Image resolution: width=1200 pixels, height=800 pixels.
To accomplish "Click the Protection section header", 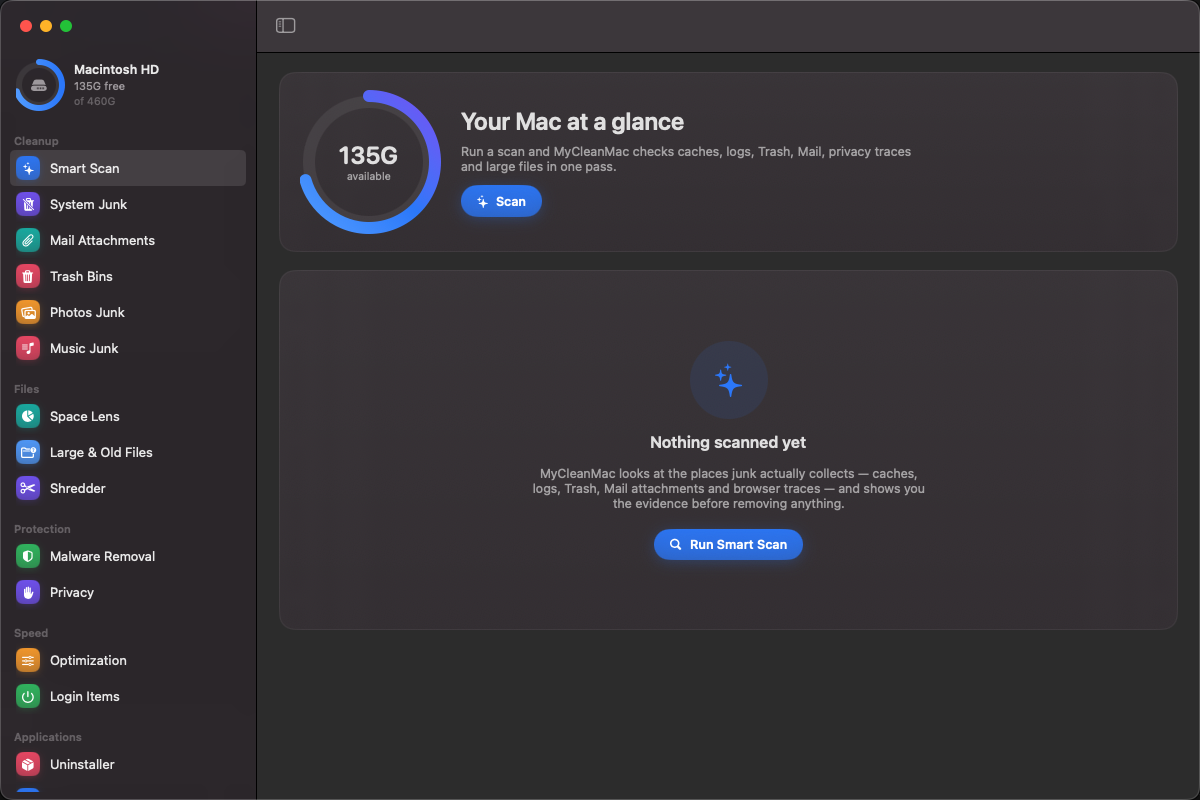I will tap(42, 529).
